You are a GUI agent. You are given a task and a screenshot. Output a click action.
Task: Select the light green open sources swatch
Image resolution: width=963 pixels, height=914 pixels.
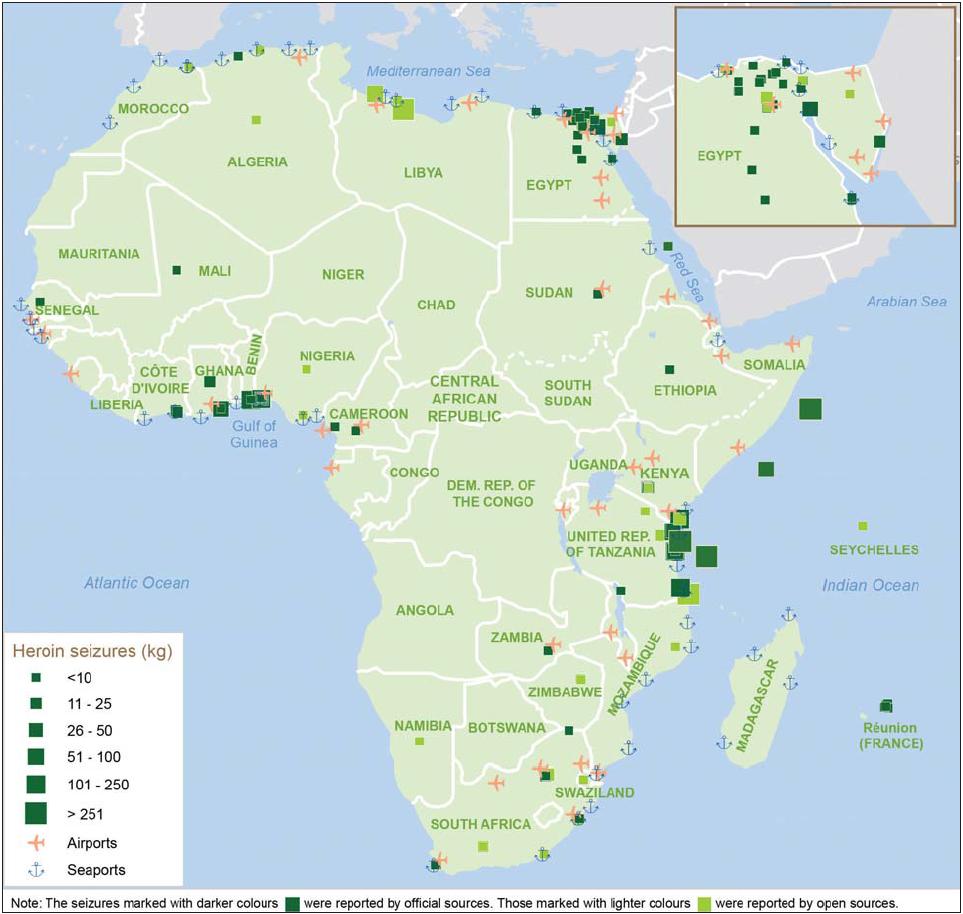pos(706,903)
